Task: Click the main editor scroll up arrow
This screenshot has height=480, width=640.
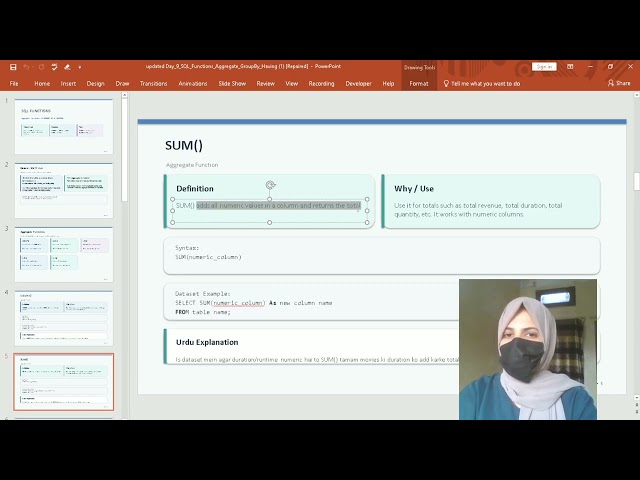Action: pos(636,95)
